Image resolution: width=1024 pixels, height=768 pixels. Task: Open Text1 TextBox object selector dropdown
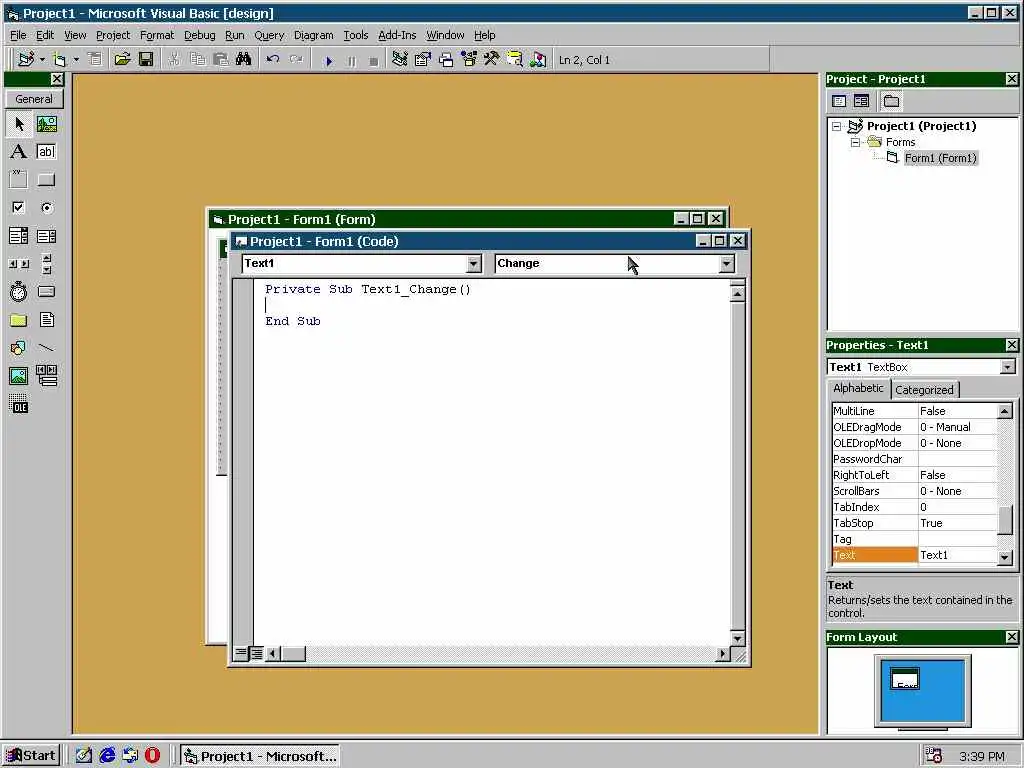1008,367
